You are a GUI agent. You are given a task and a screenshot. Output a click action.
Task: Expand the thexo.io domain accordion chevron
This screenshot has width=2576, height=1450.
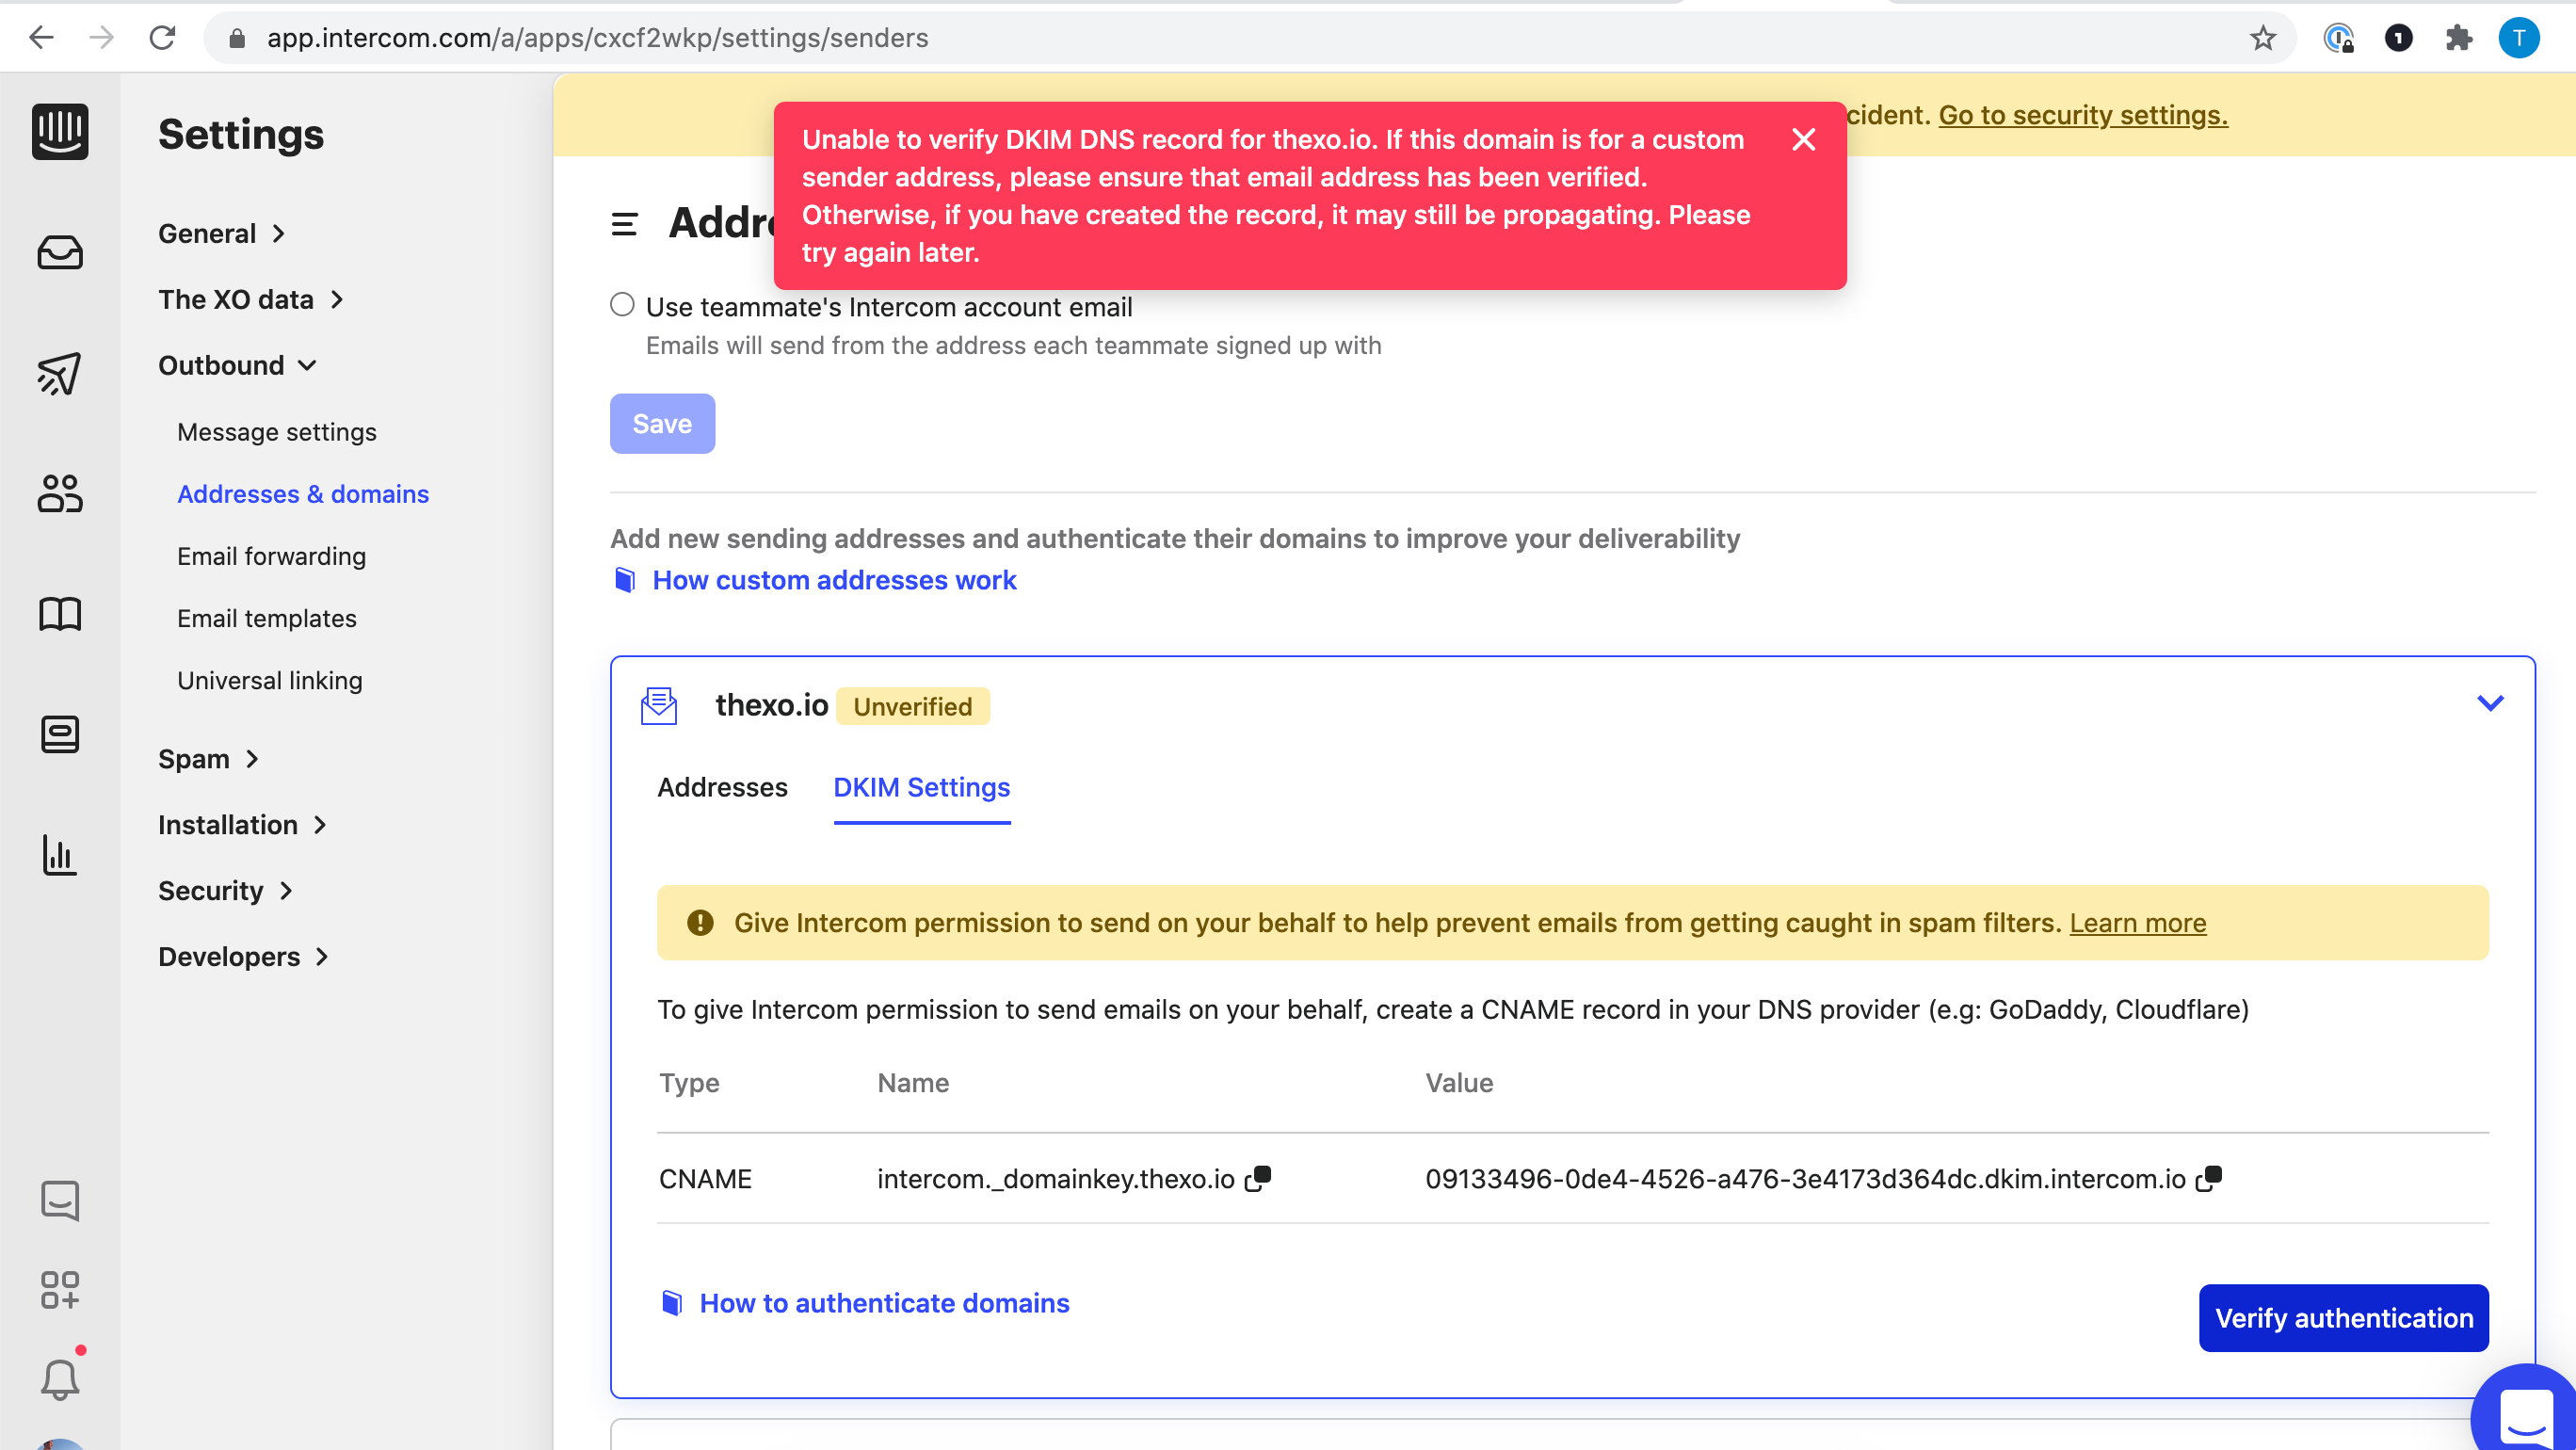coord(2491,702)
